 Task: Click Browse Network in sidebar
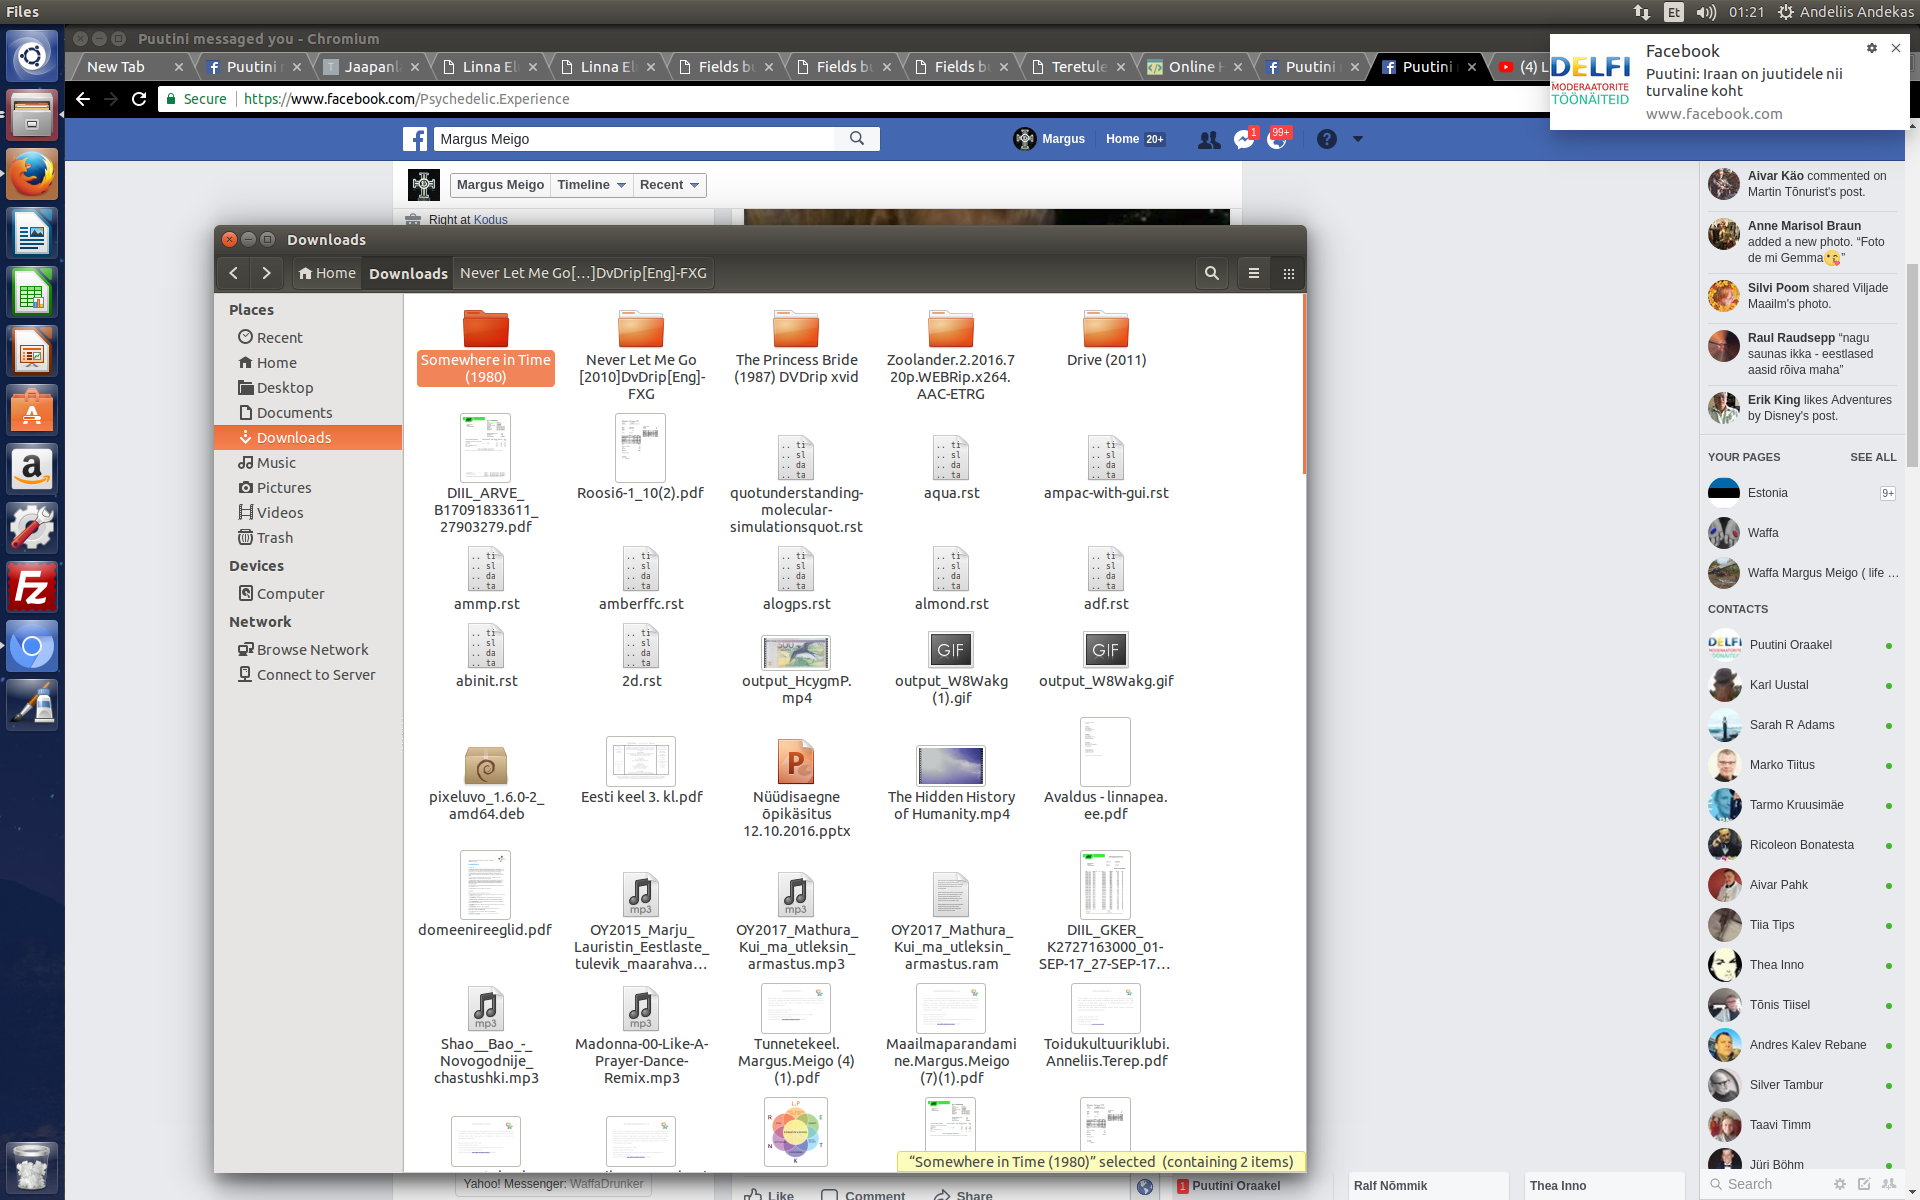tap(308, 650)
